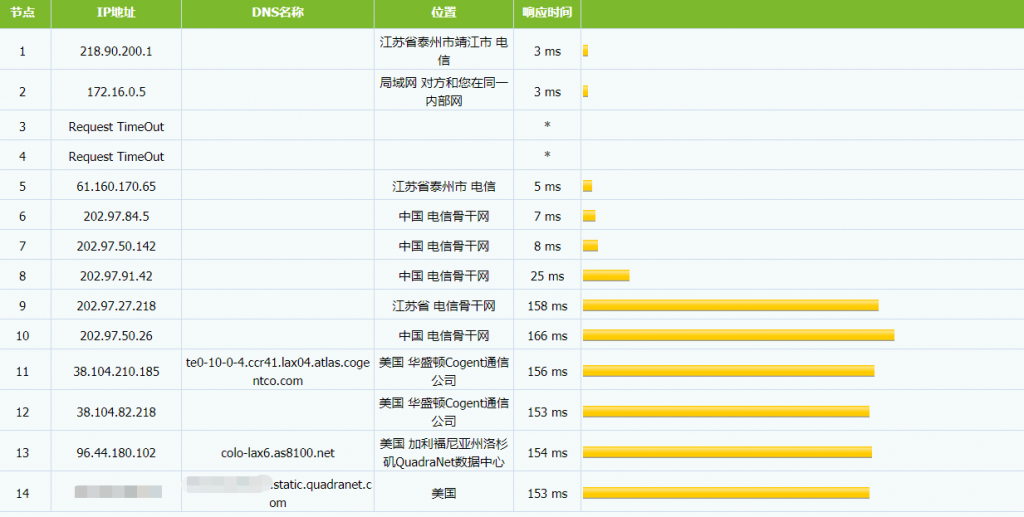Click the DNS名称 column header

coord(278,12)
